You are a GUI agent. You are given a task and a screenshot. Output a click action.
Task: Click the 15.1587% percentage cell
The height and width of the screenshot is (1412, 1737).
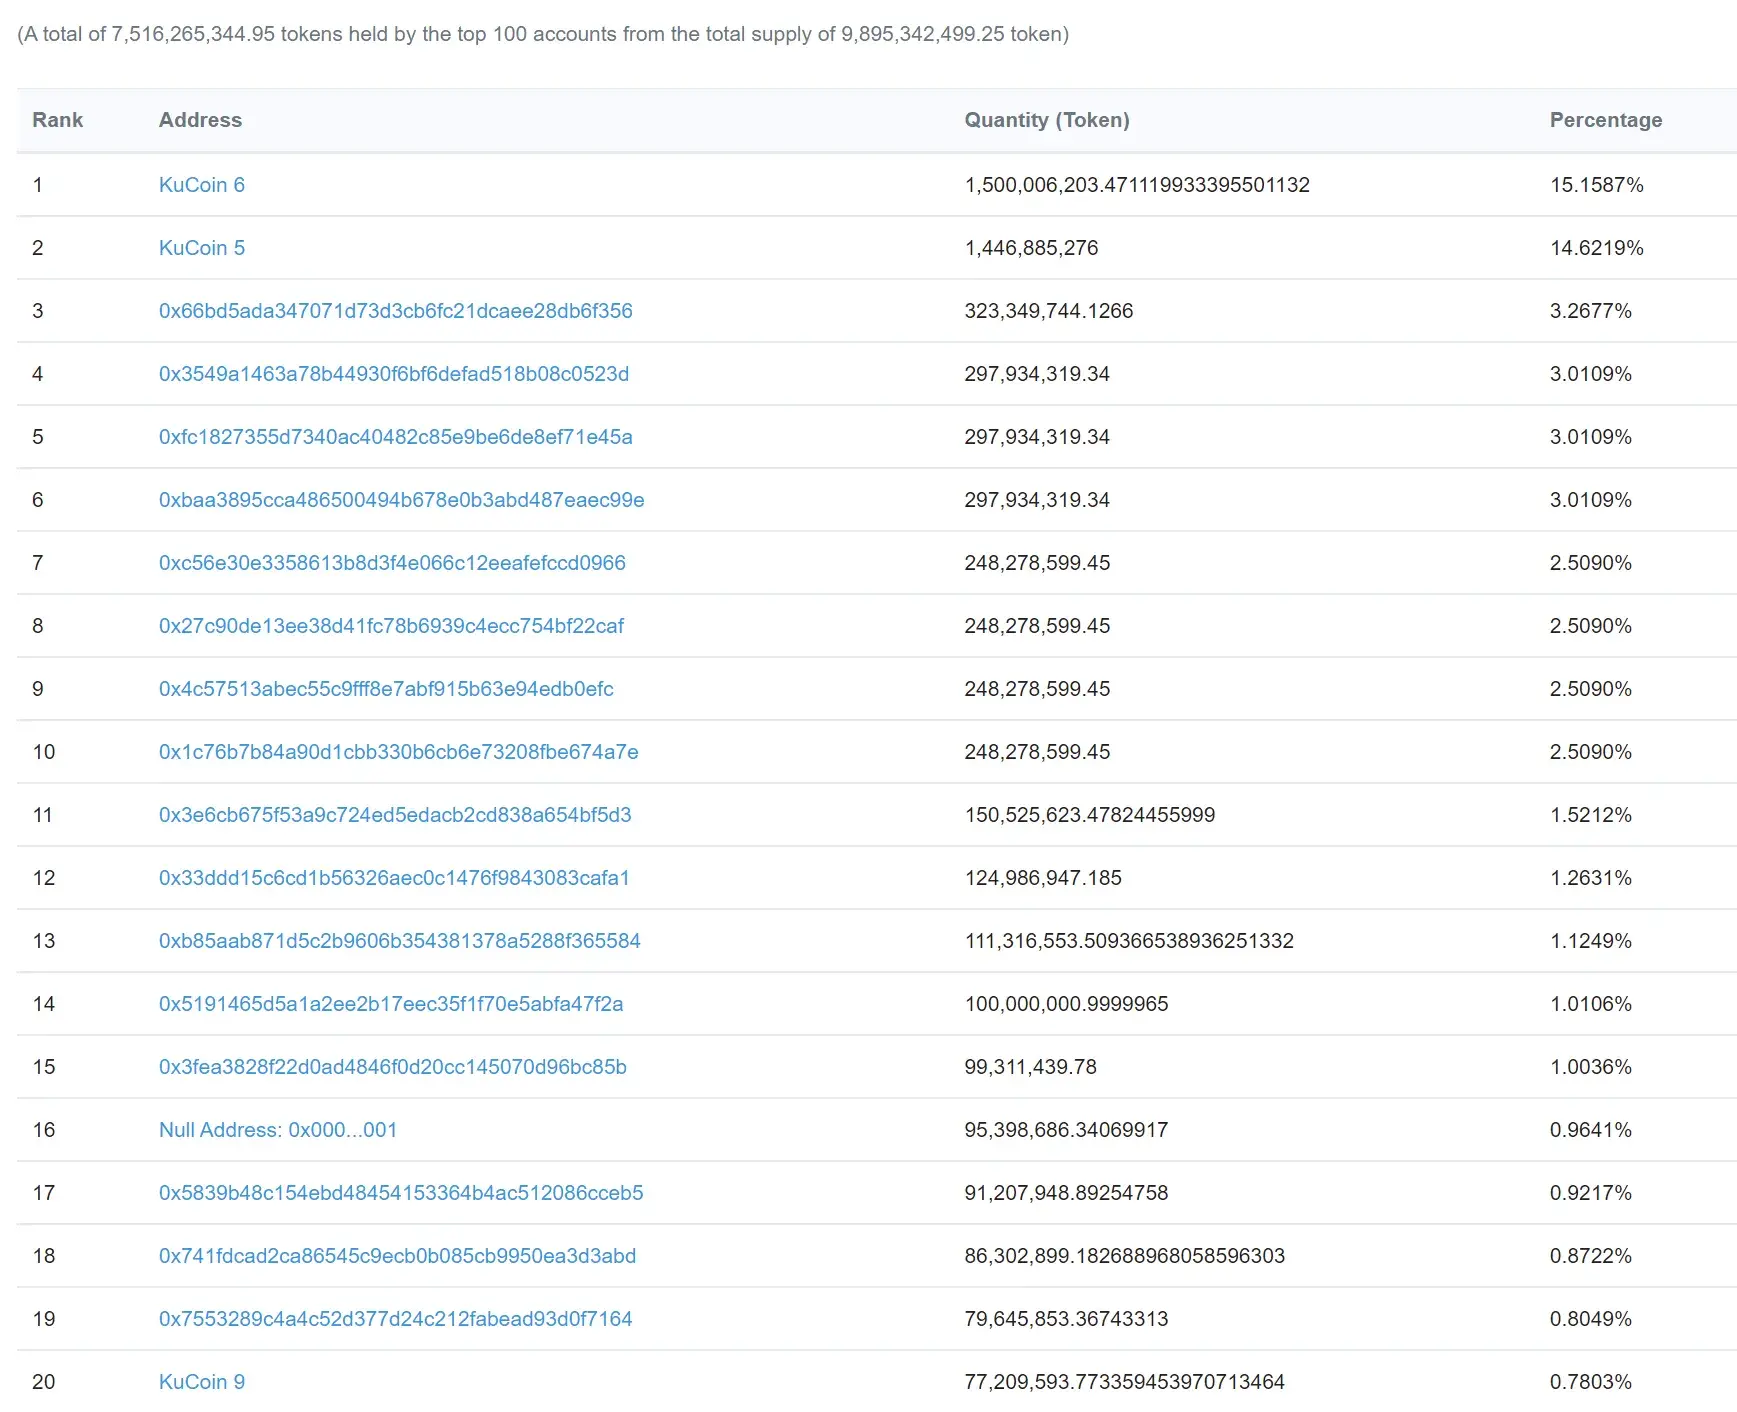pyautogui.click(x=1597, y=185)
